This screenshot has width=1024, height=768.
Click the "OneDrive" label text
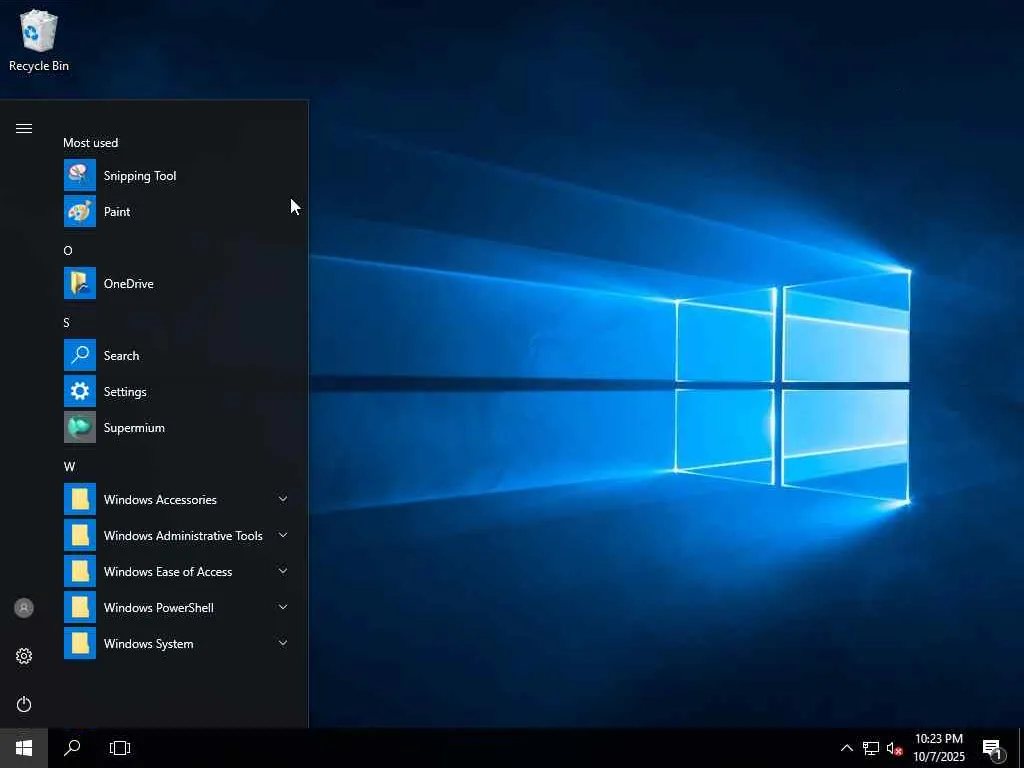point(129,283)
